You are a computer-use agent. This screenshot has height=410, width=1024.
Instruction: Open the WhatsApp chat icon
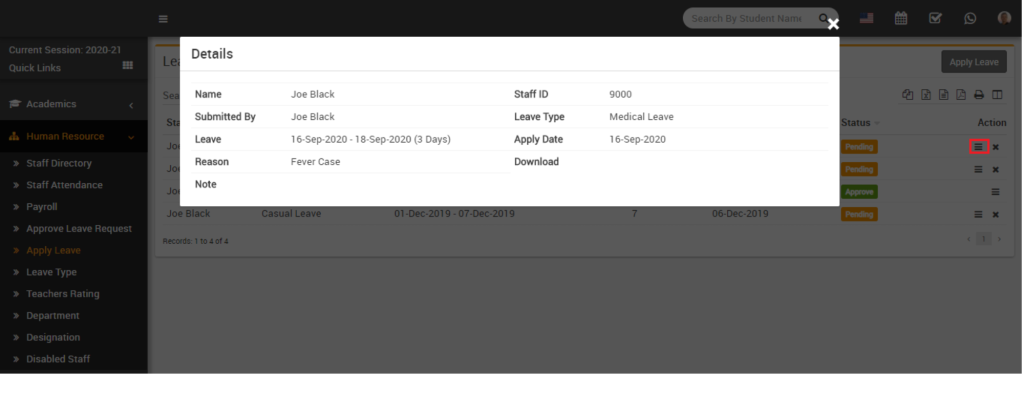pos(970,18)
